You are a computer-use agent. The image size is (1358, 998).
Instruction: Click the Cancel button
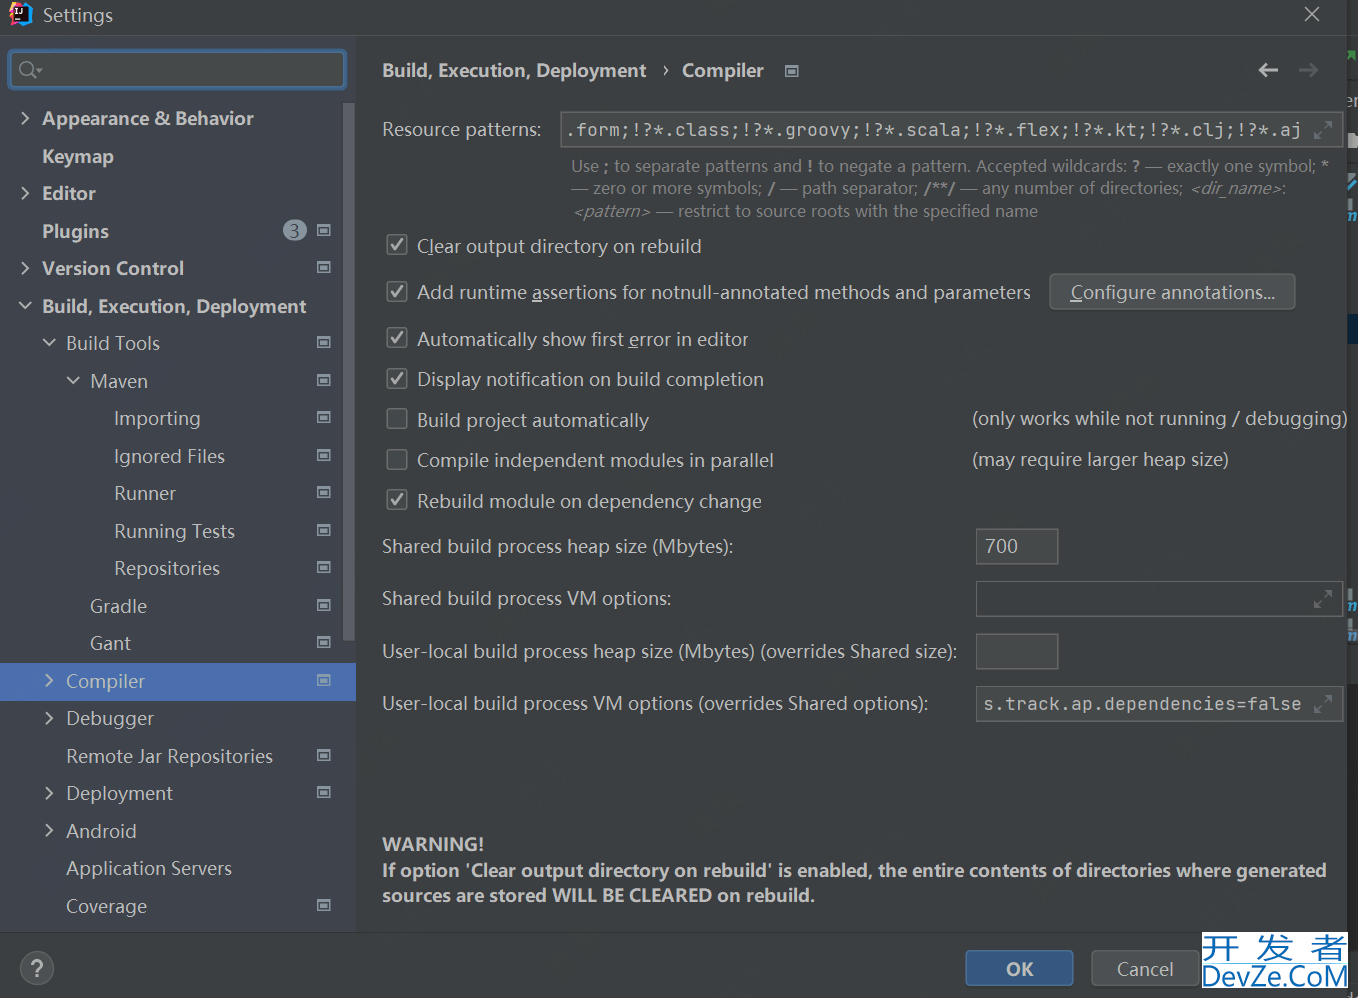coord(1145,968)
